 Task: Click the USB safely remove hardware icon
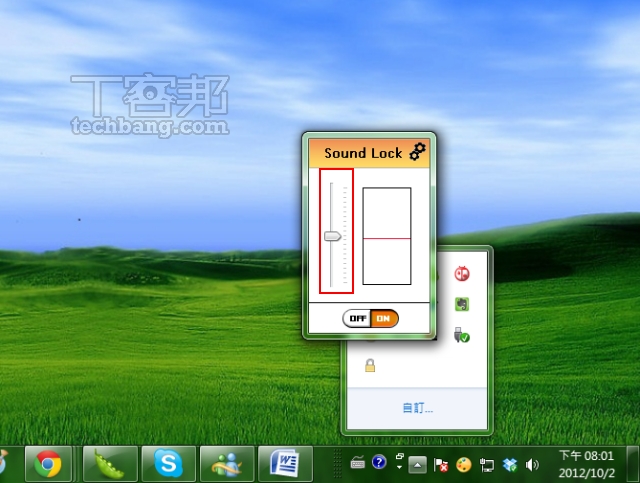click(462, 336)
